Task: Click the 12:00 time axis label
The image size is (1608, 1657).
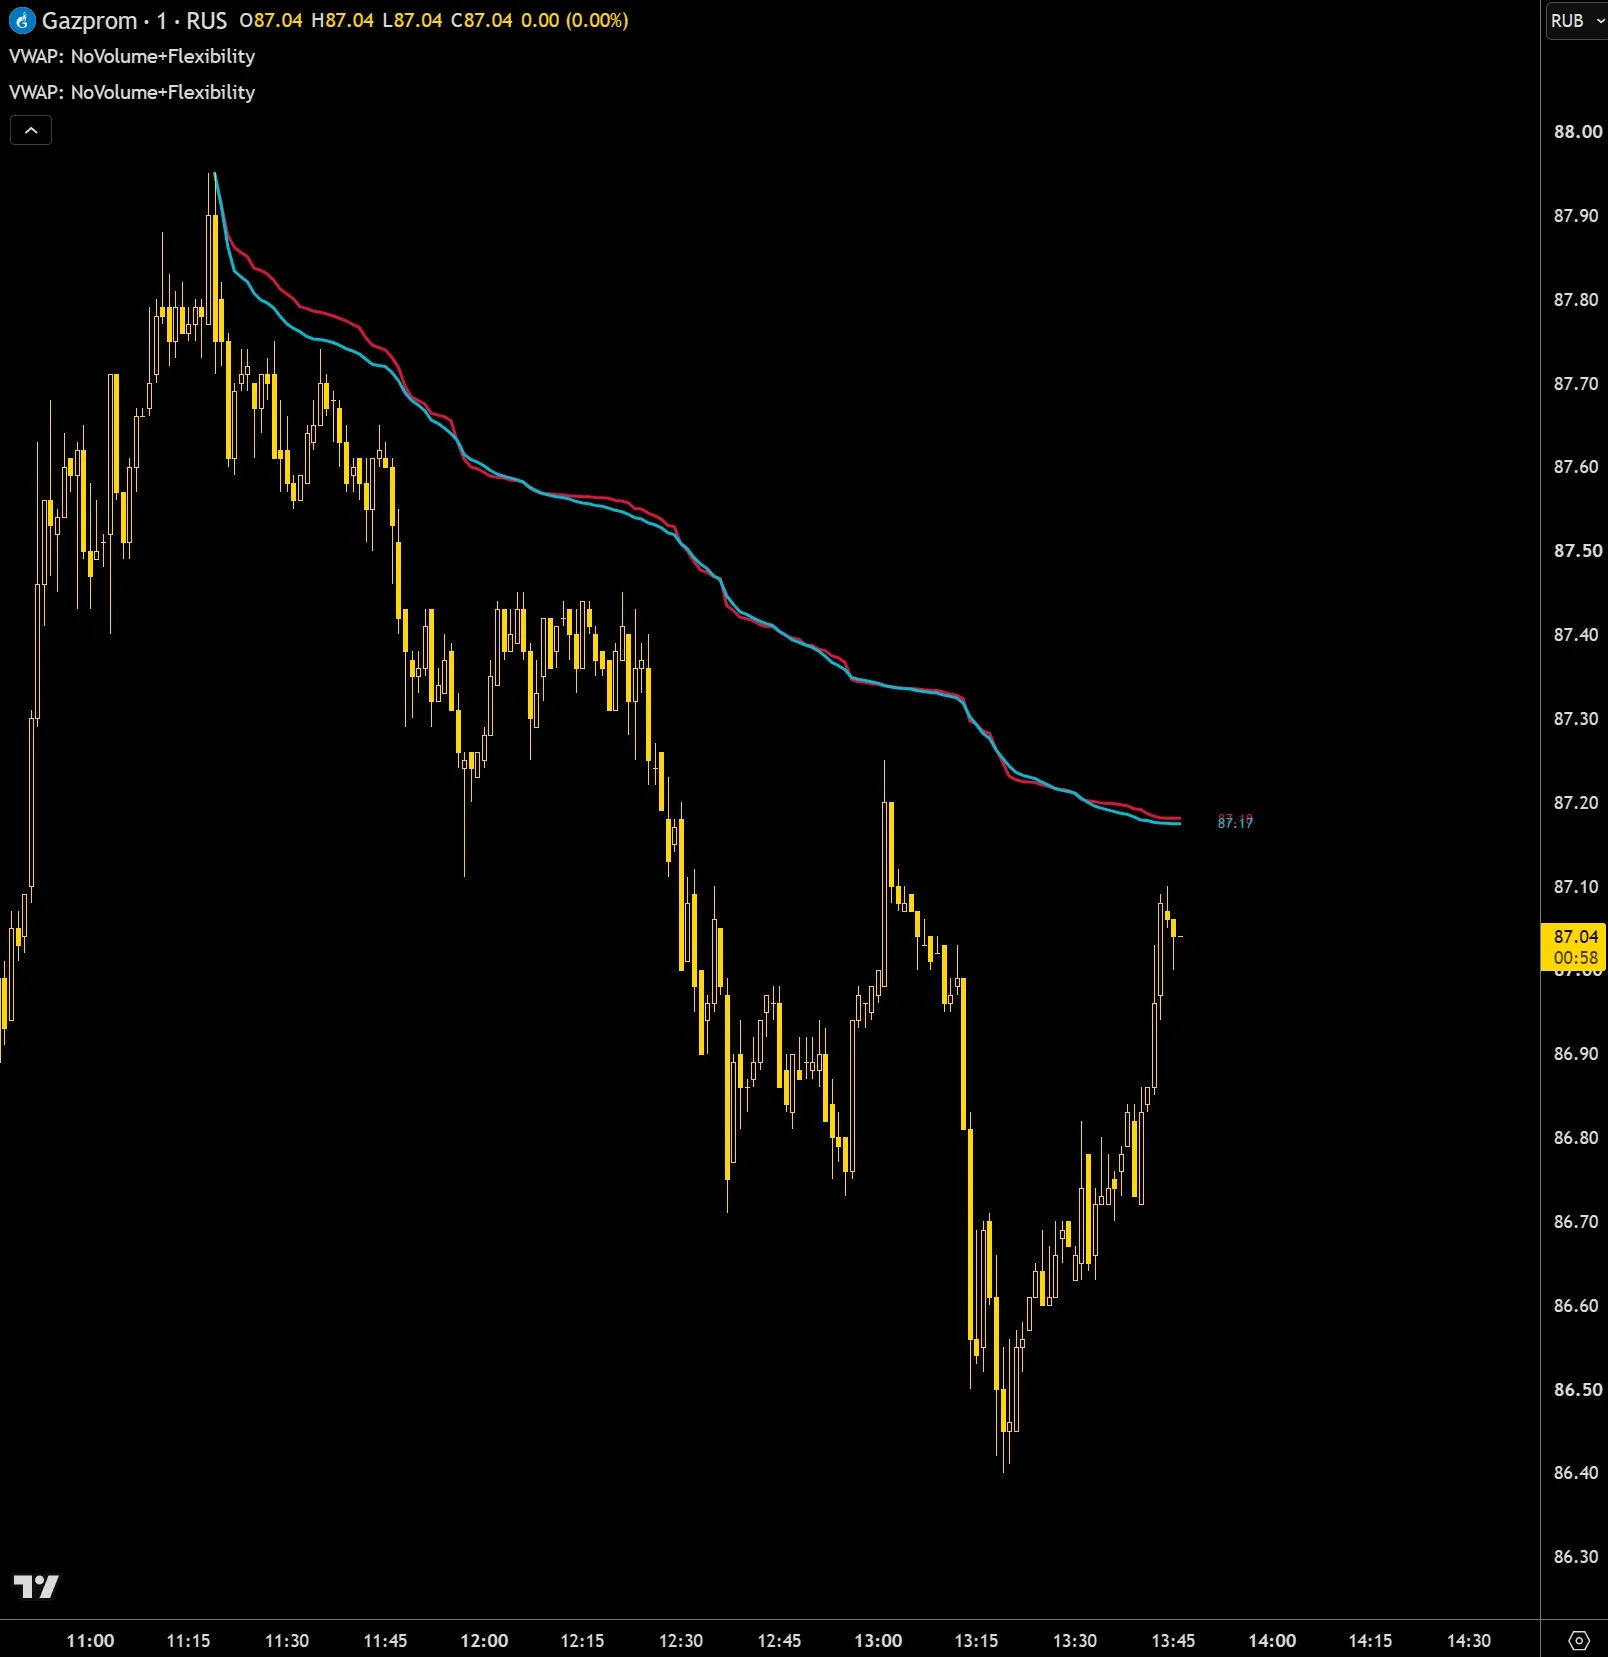Action: pyautogui.click(x=484, y=1641)
